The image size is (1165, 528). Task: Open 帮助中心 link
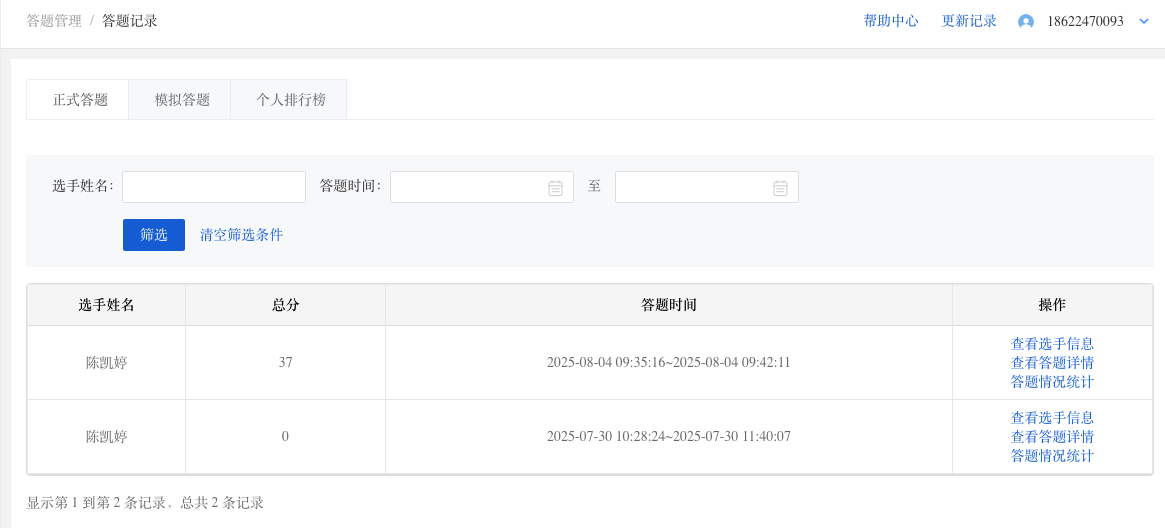coord(891,22)
